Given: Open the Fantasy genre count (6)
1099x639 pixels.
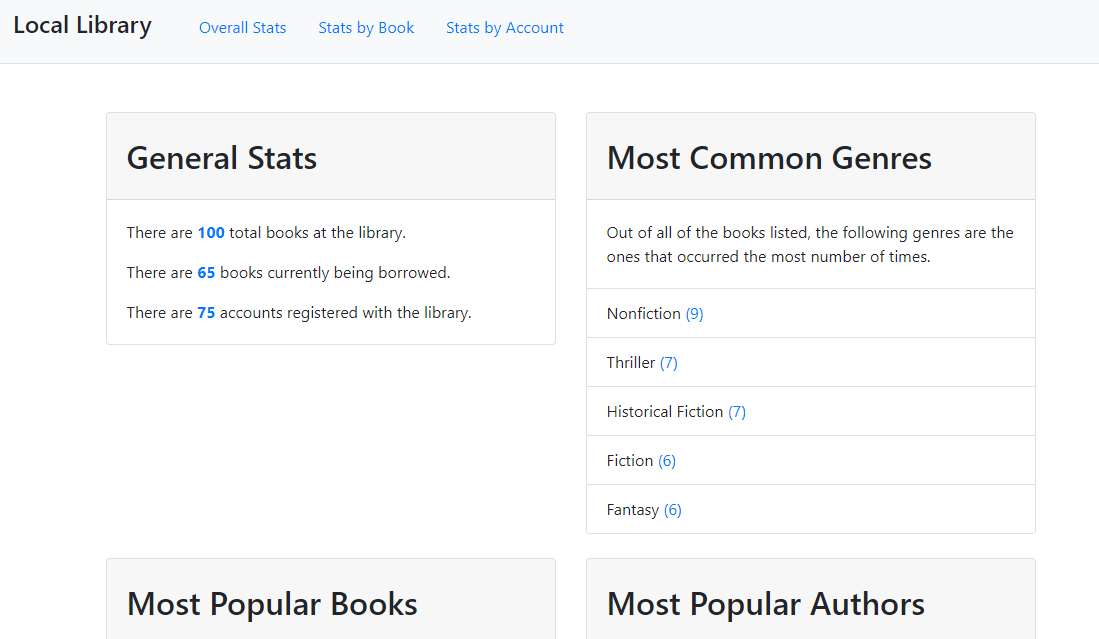Looking at the screenshot, I should click(x=672, y=509).
